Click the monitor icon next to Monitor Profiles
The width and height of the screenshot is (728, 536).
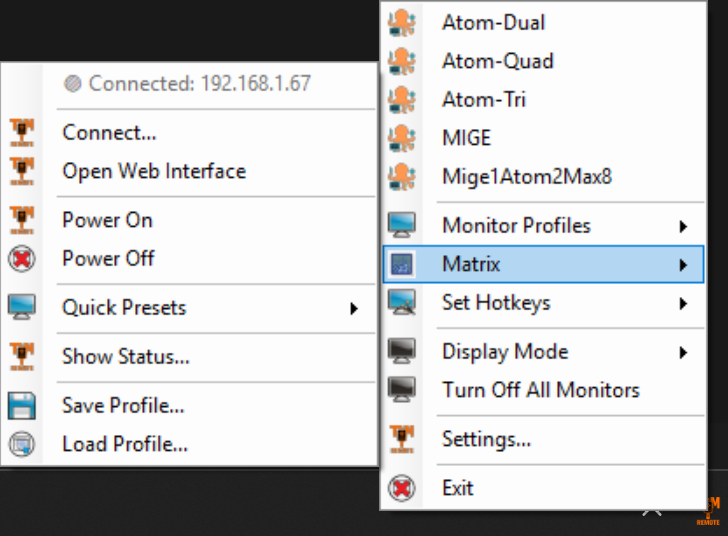[x=402, y=226]
